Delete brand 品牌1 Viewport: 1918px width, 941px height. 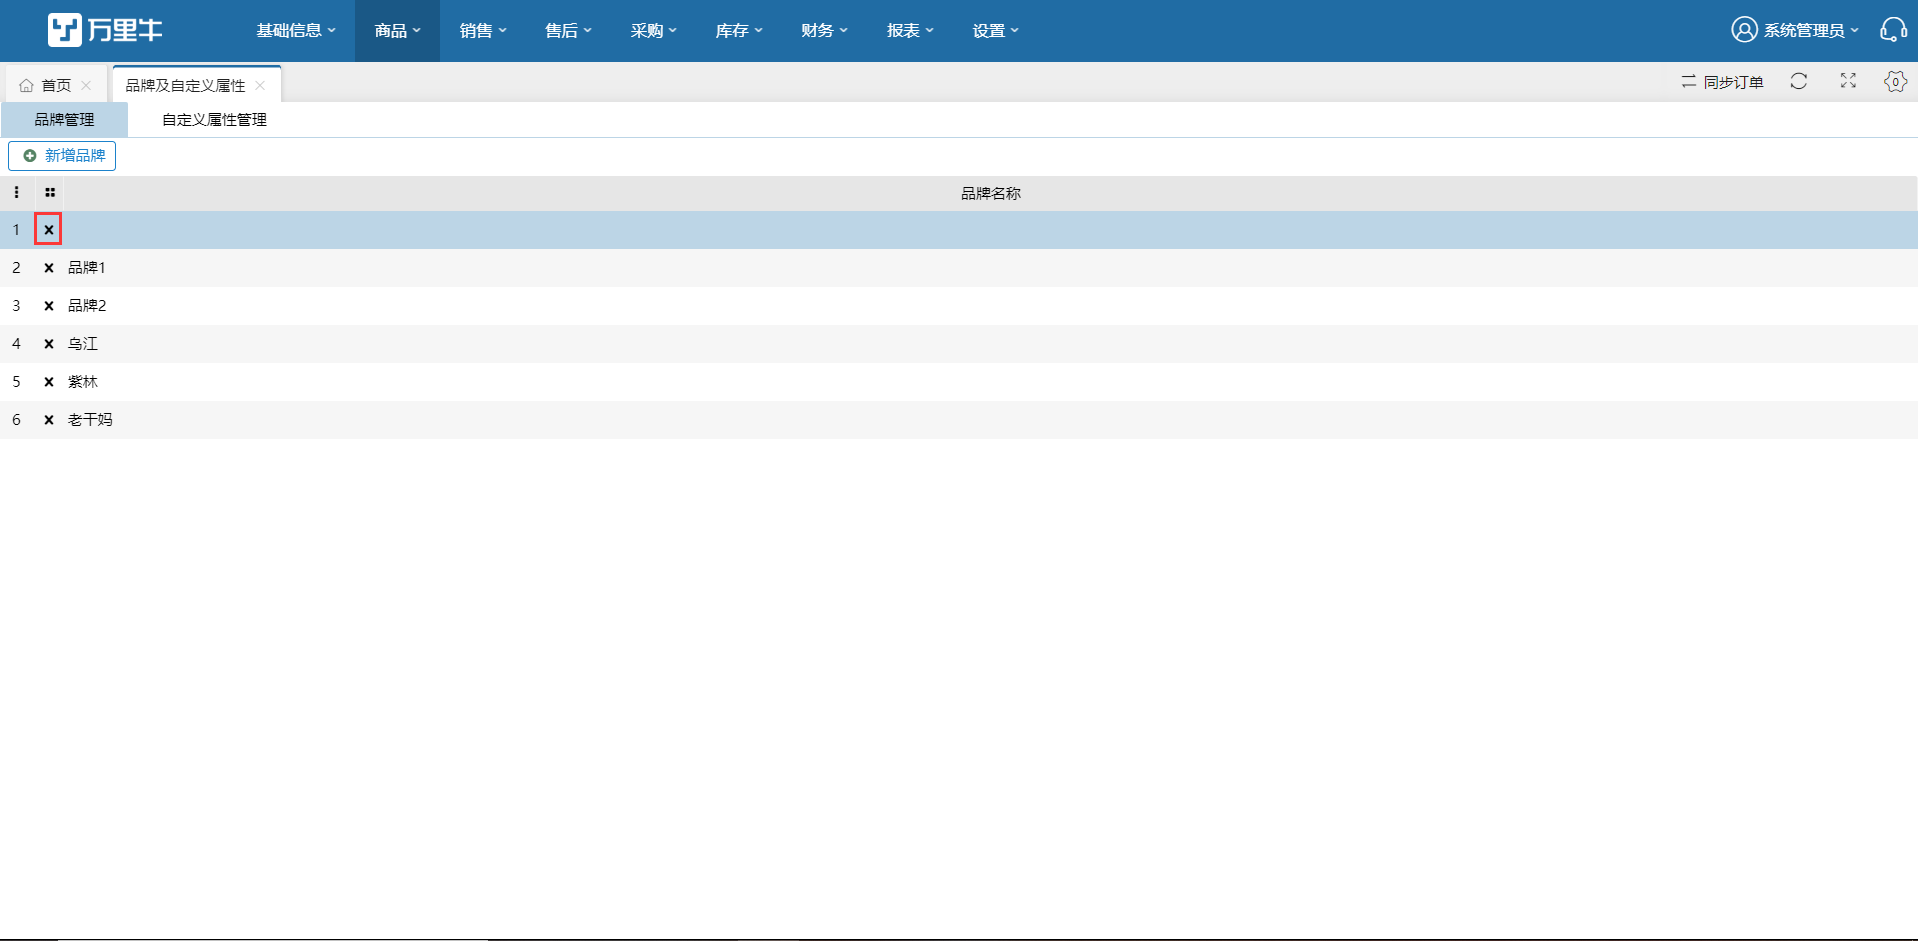tap(49, 267)
